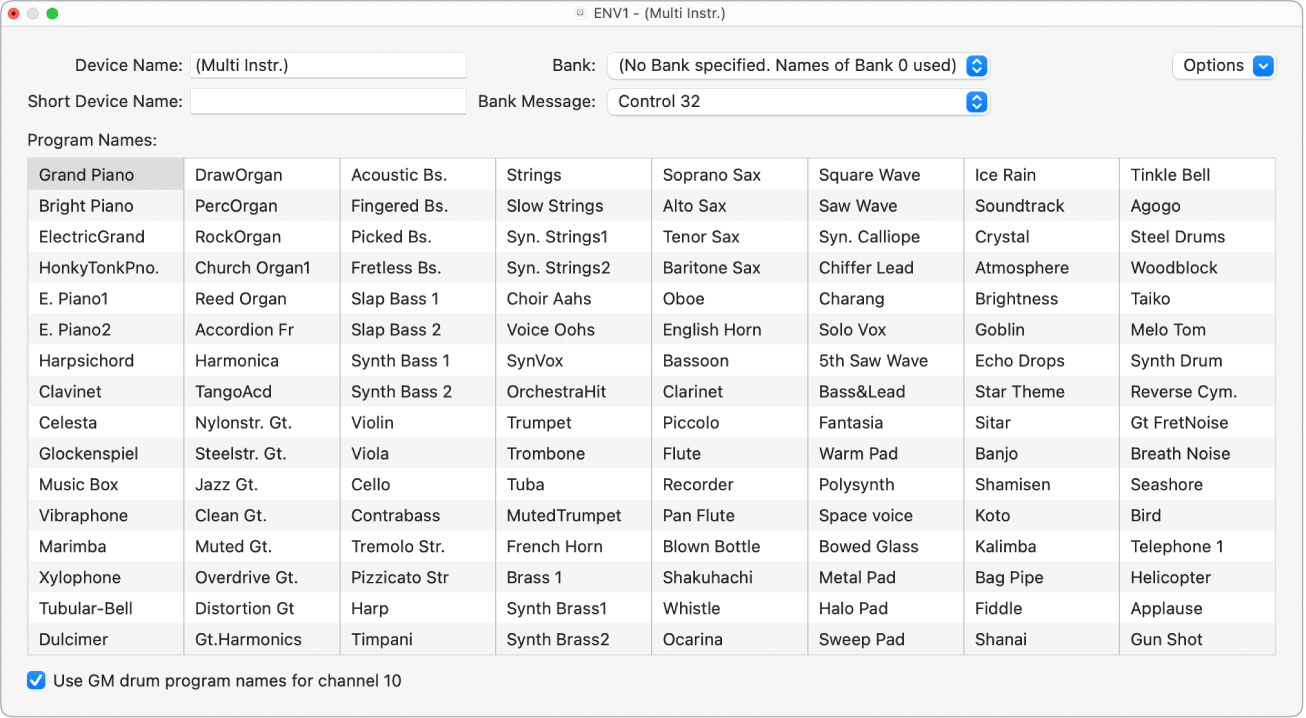The image size is (1306, 718).
Task: Click the Short Device Name field
Action: [x=328, y=102]
